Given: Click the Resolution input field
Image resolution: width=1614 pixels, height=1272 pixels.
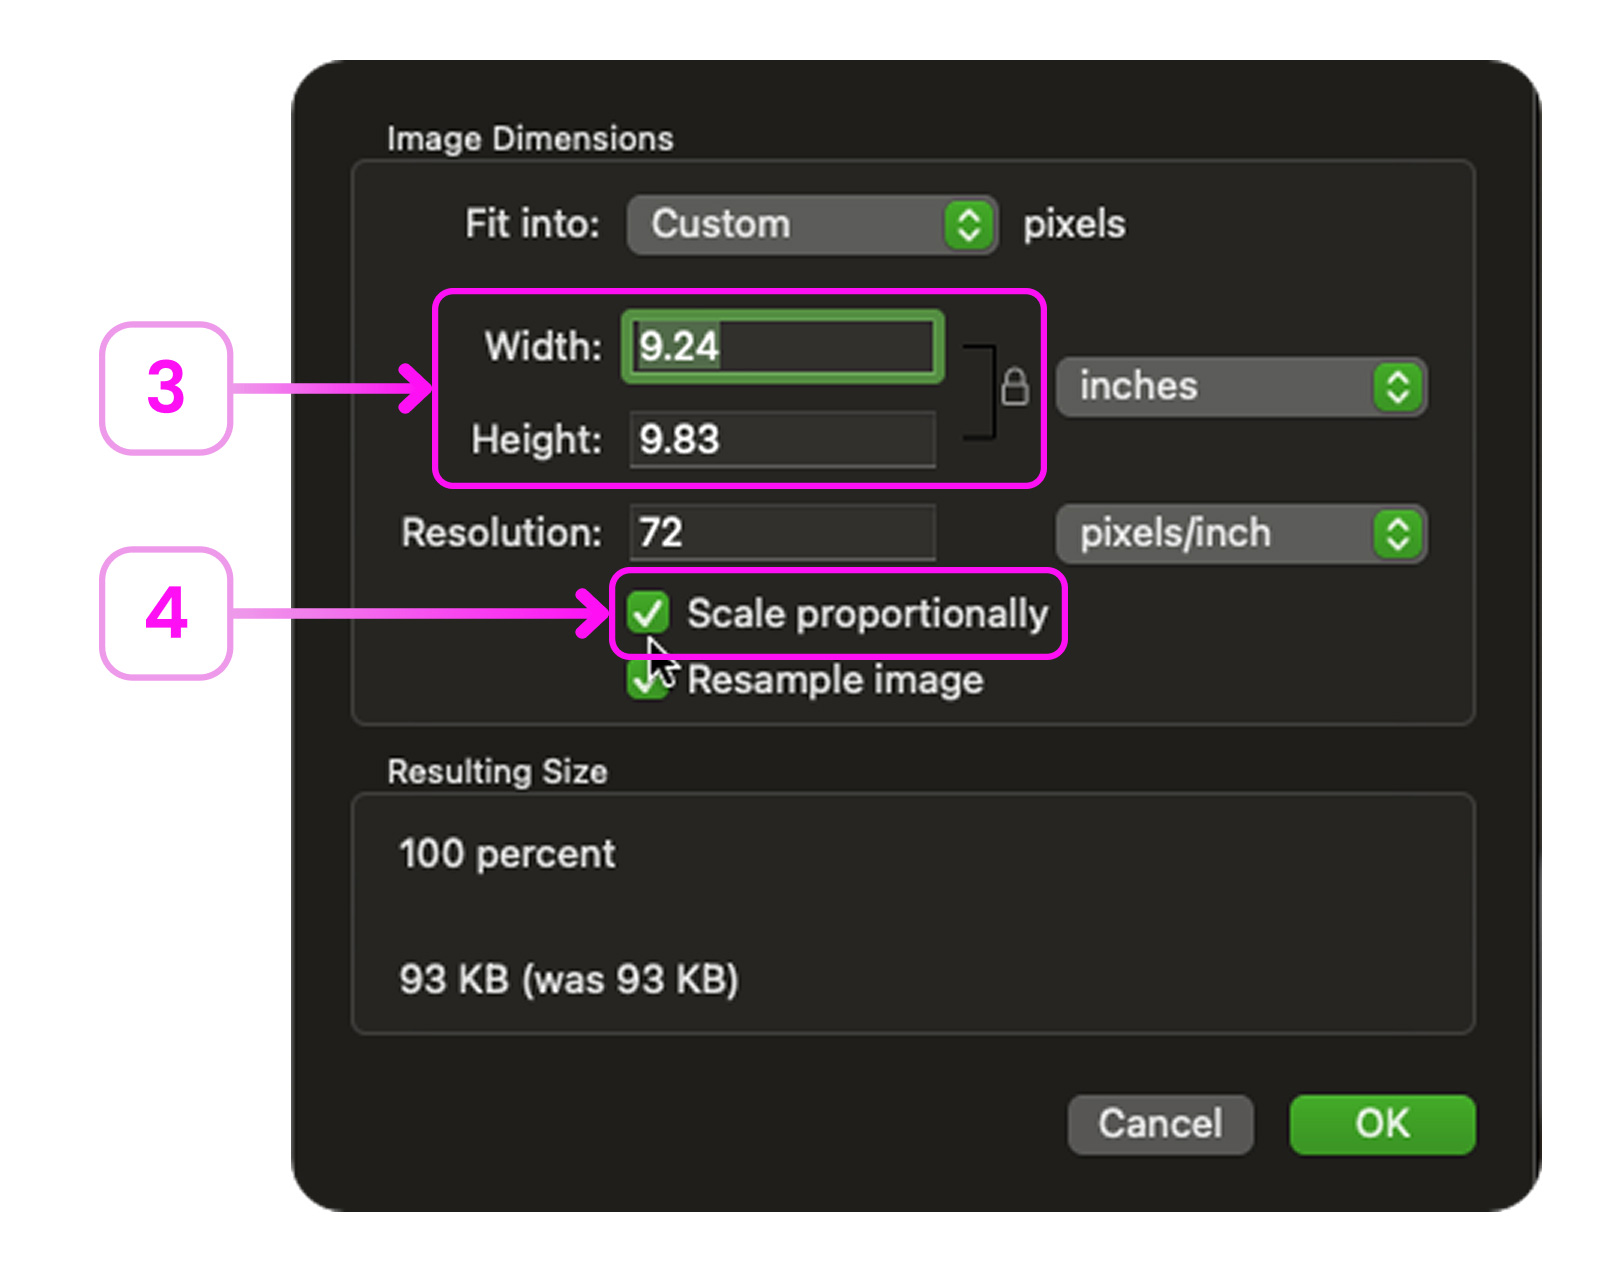Looking at the screenshot, I should pyautogui.click(x=782, y=533).
